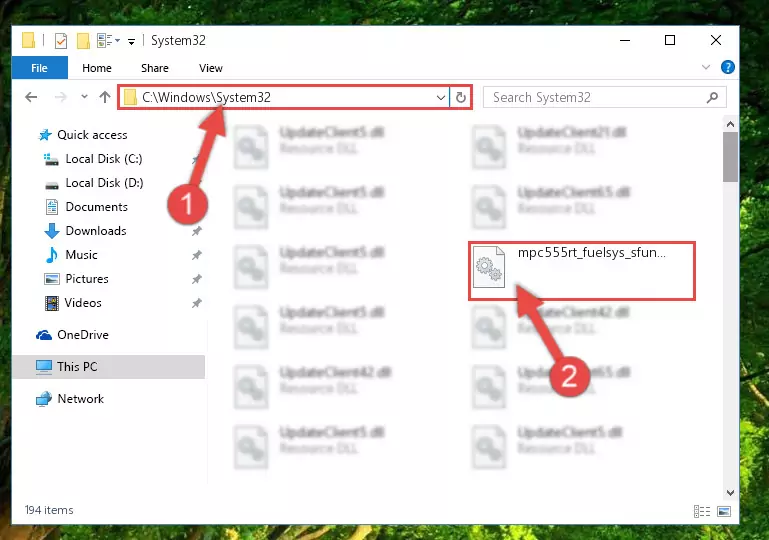Go back using the Back arrow

click(31, 97)
